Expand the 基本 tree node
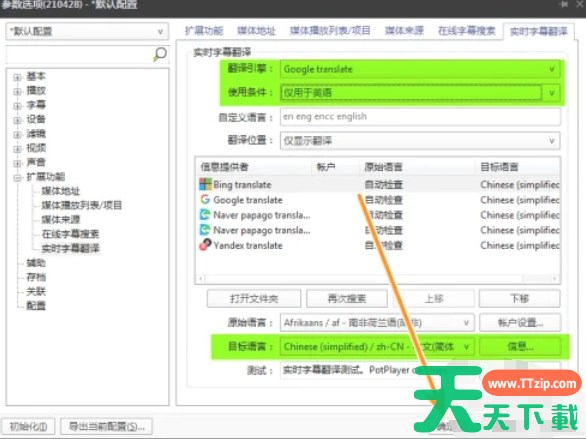Viewport: 586px width, 439px height. click(x=17, y=77)
